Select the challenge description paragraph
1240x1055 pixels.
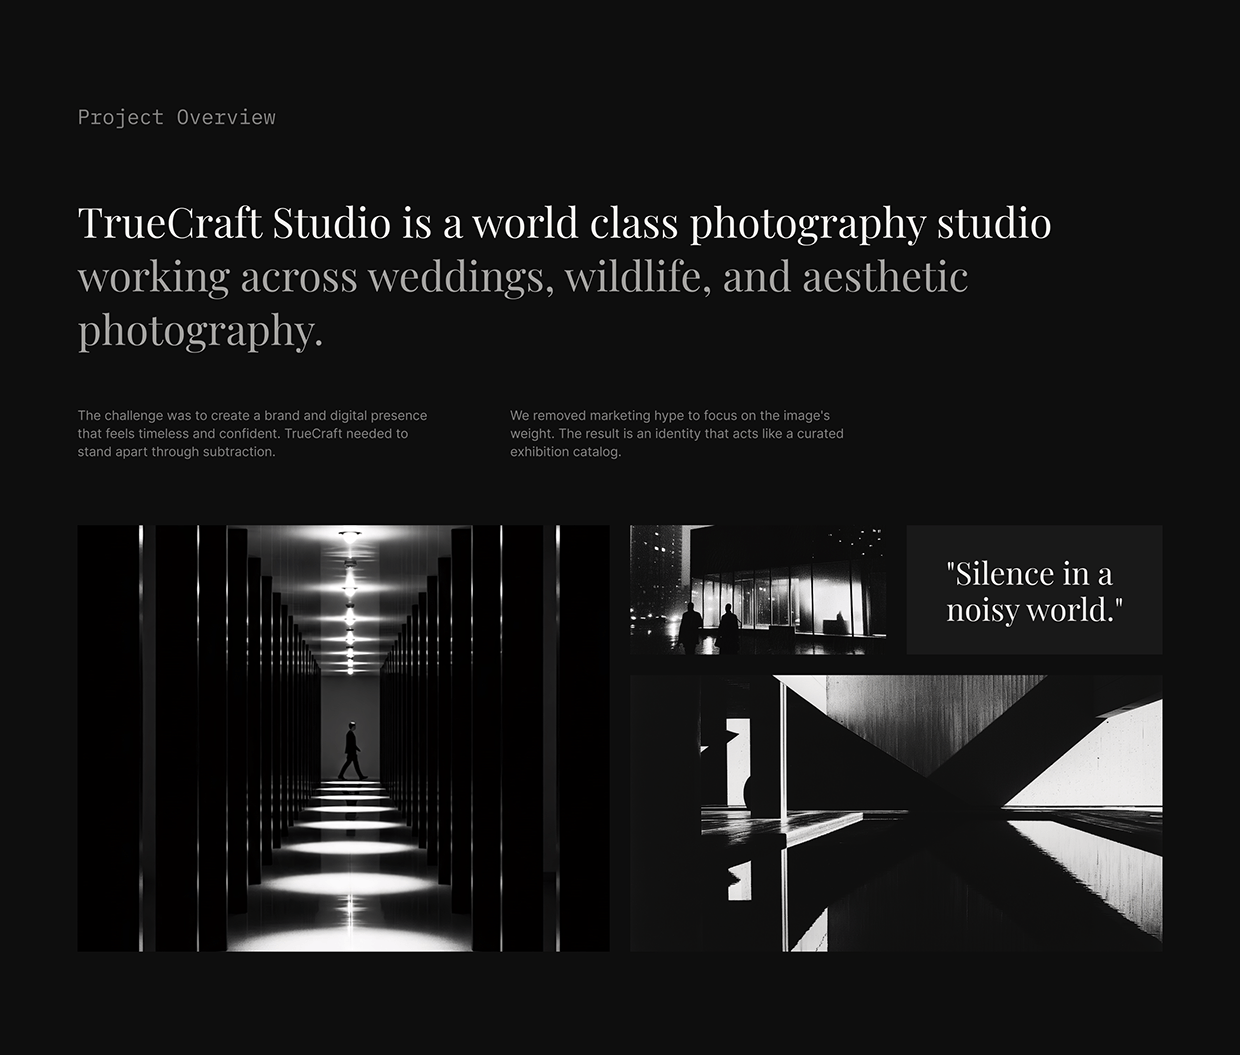click(252, 433)
